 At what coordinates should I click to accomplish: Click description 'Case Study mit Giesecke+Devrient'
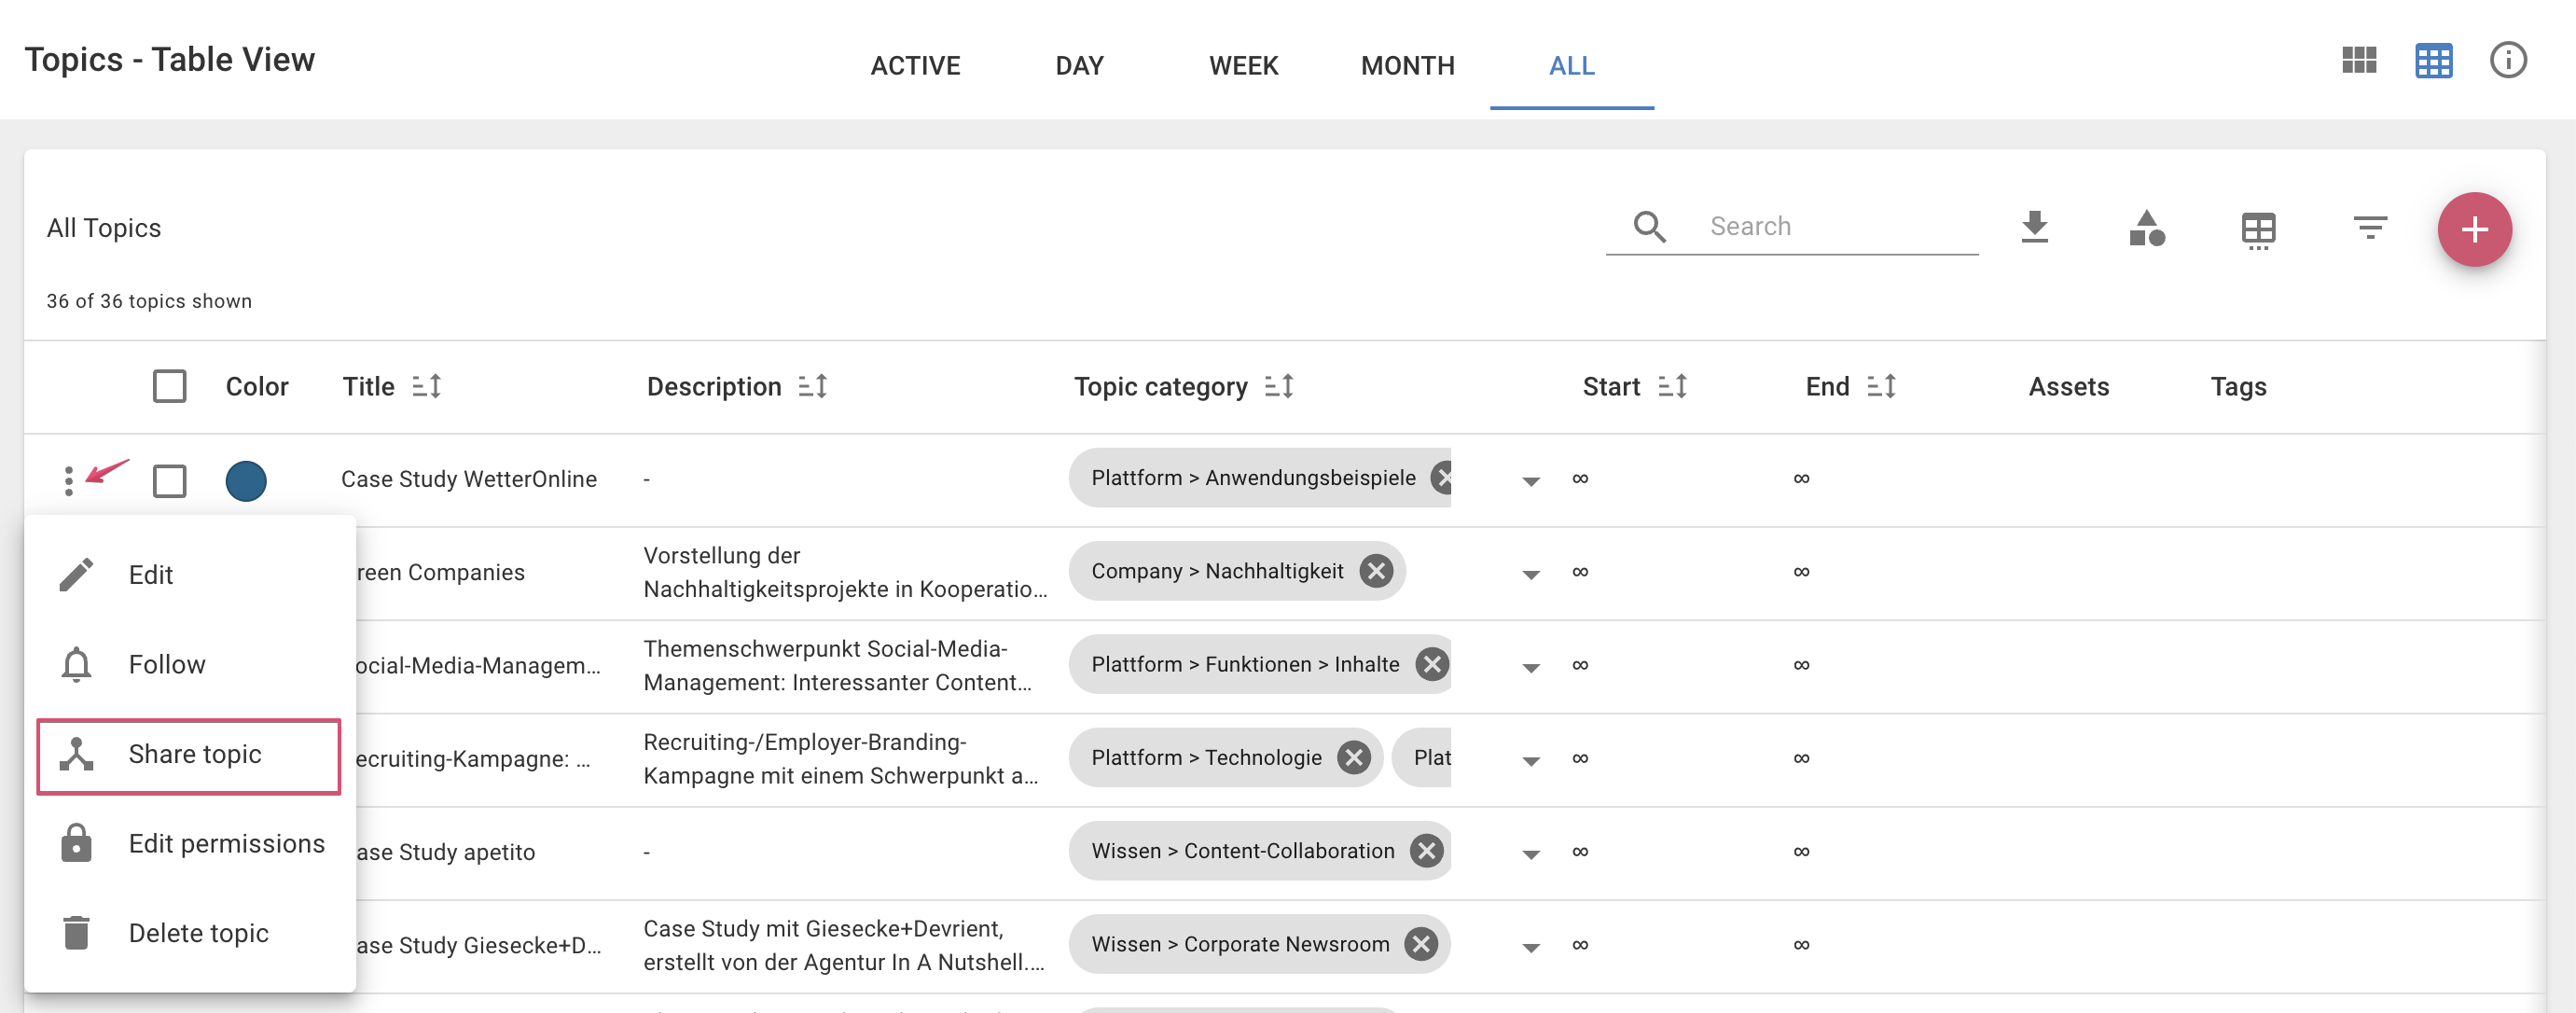tap(843, 945)
